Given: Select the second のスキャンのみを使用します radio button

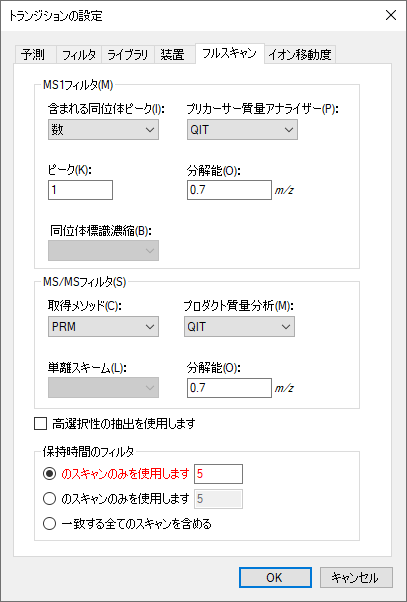Looking at the screenshot, I should coord(49,499).
